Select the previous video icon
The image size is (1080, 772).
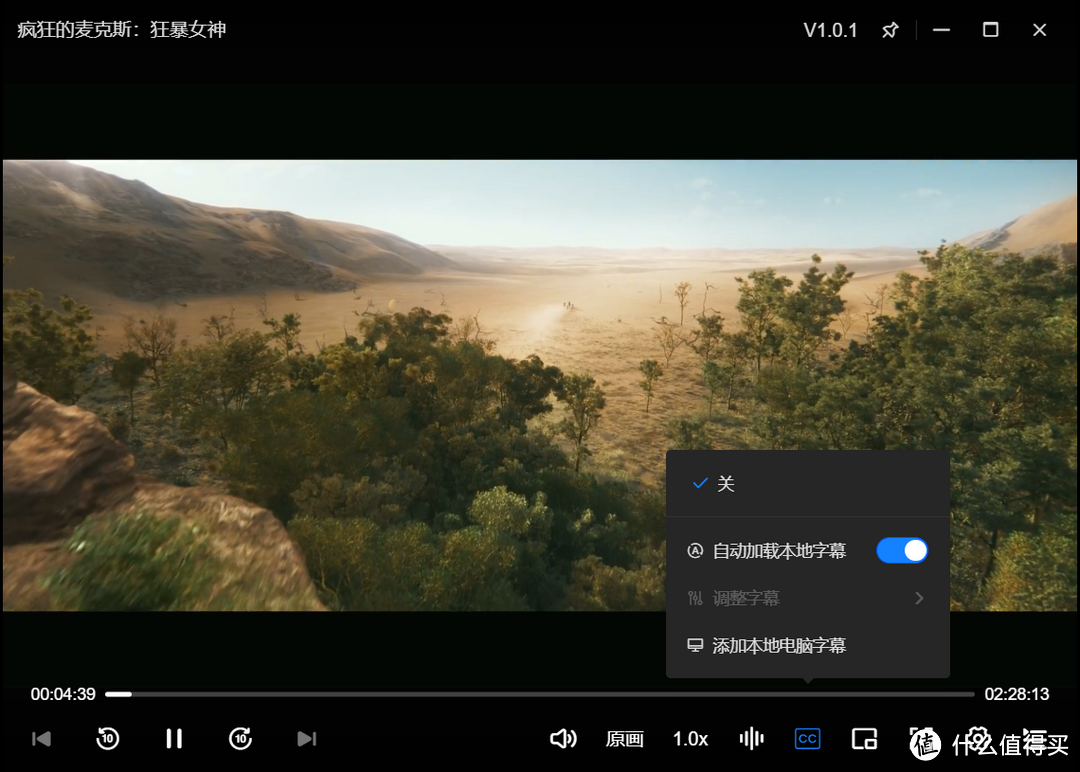click(x=40, y=738)
